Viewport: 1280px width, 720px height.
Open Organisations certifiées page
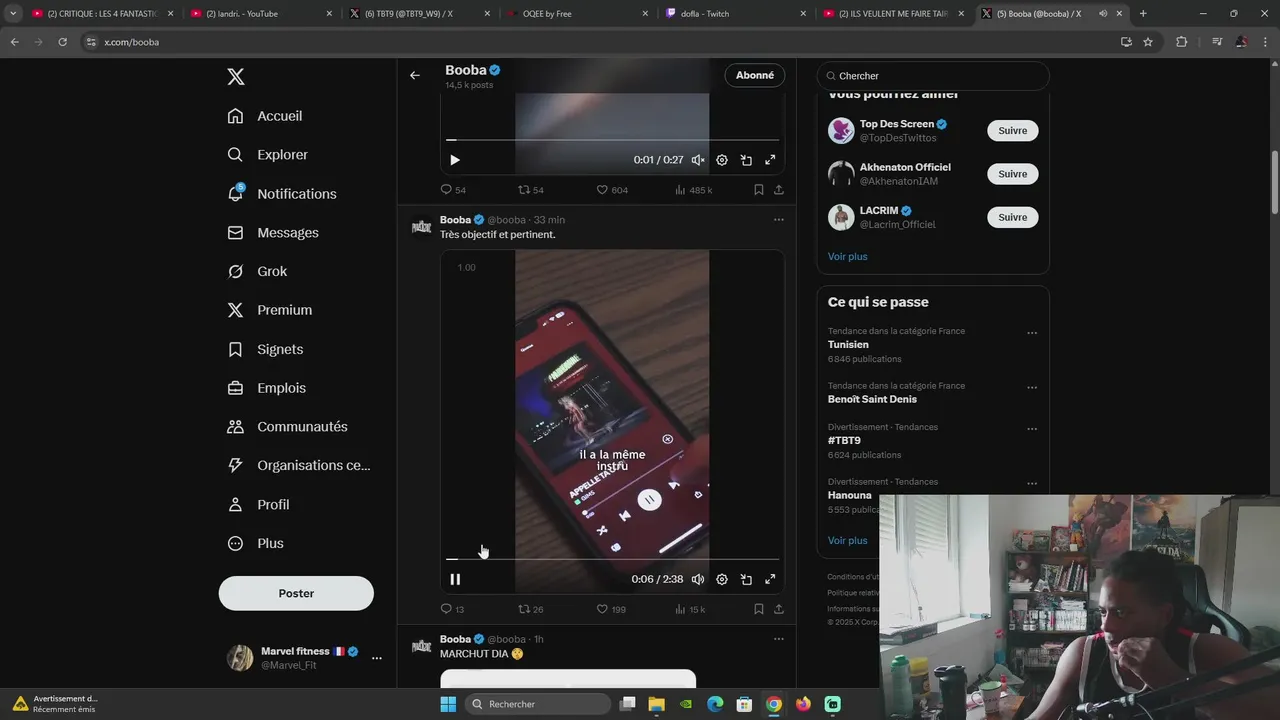coord(299,465)
